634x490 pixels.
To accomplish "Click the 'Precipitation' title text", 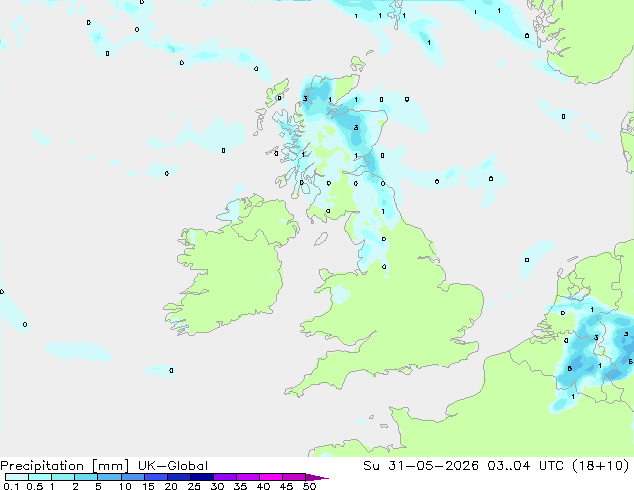I will 42,466.
